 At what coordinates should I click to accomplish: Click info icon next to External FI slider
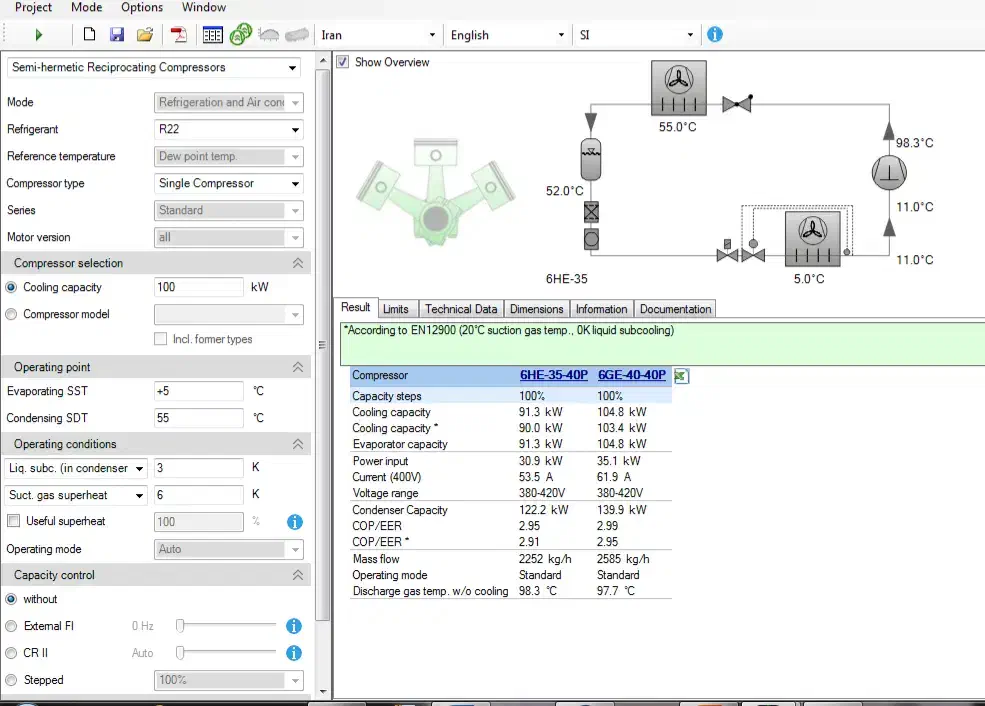coord(294,626)
